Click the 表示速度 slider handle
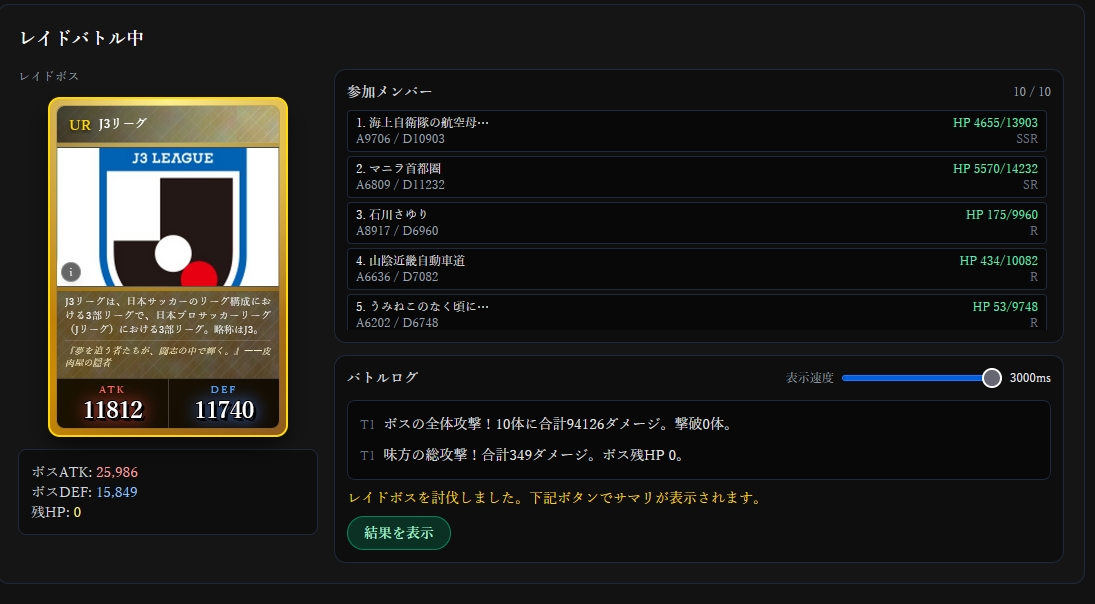The height and width of the screenshot is (604, 1095). (x=991, y=378)
